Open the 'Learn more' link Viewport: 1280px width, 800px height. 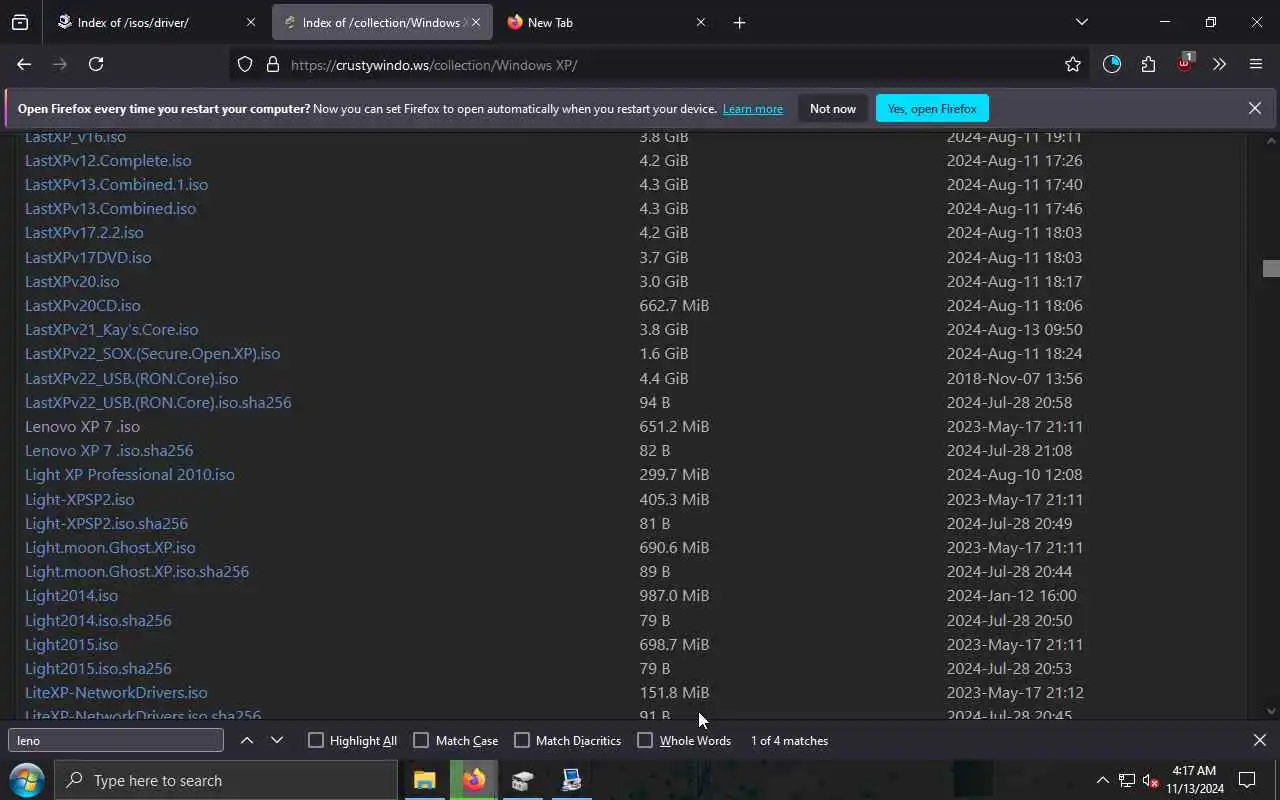pyautogui.click(x=753, y=109)
